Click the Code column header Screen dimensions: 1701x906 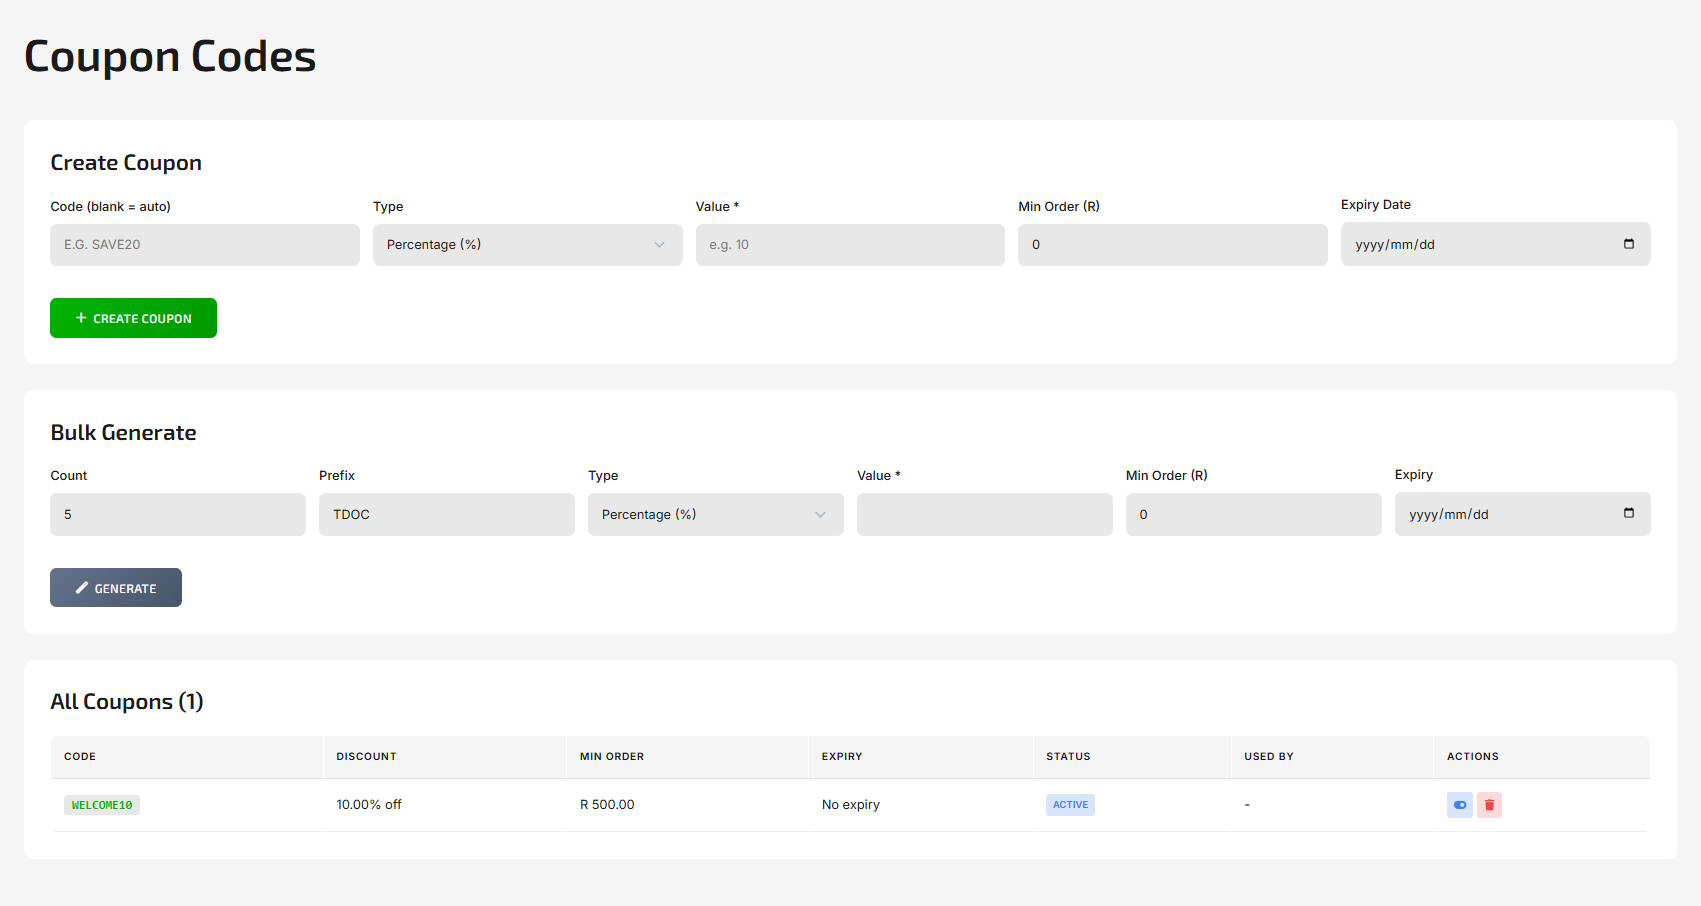click(80, 757)
